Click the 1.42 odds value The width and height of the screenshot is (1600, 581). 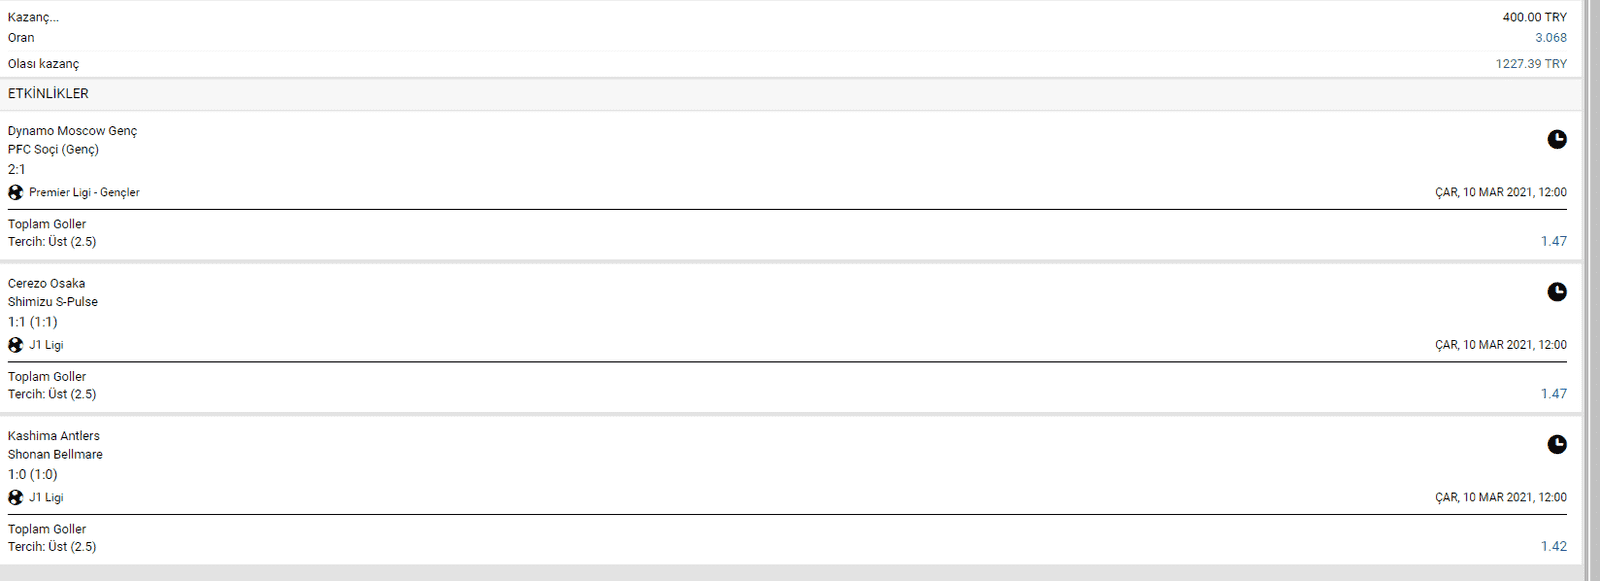(x=1554, y=546)
